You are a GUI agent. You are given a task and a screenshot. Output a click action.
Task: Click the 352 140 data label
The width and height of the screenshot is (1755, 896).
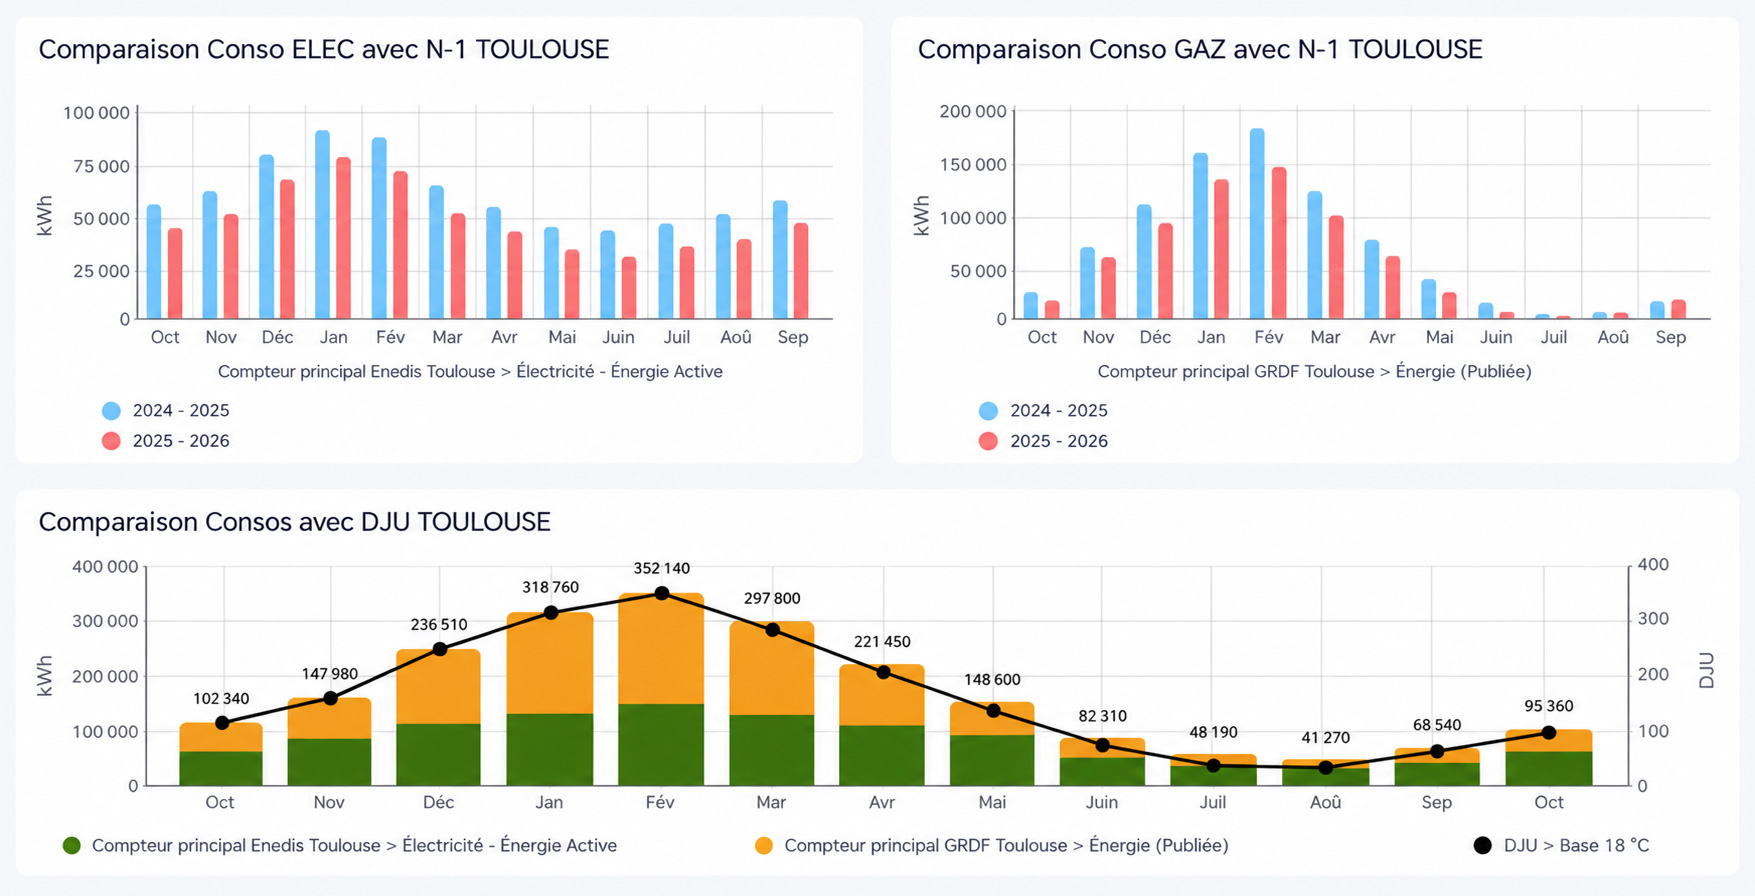[x=661, y=569]
